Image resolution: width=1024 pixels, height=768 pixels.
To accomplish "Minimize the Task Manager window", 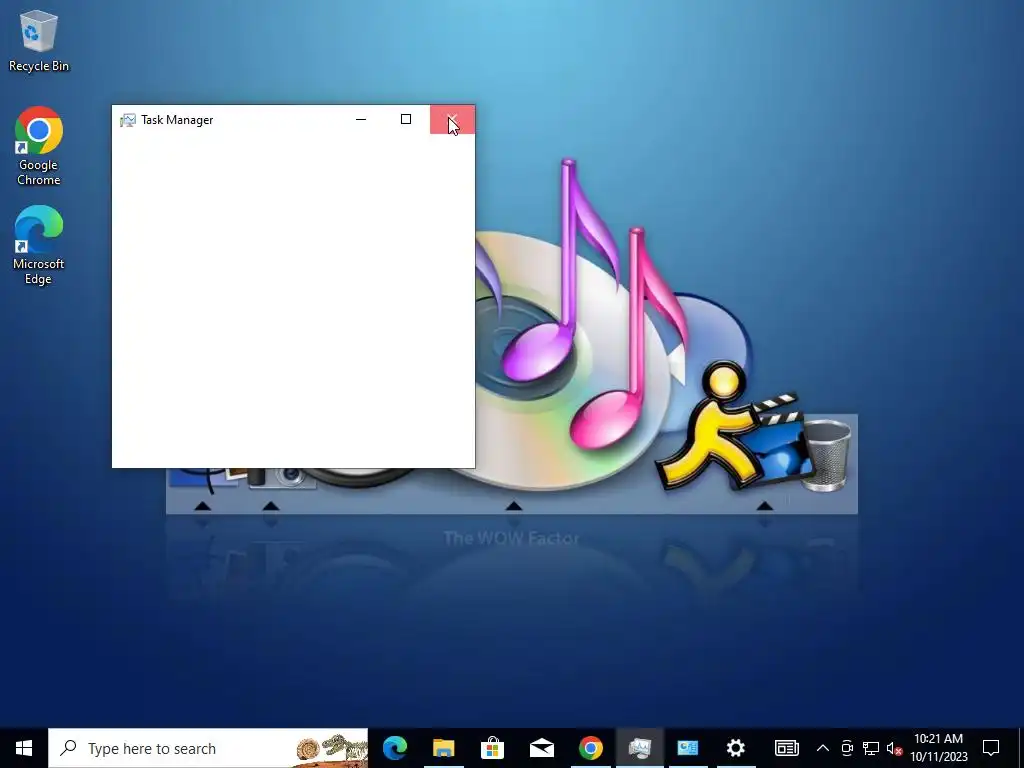I will pos(361,120).
